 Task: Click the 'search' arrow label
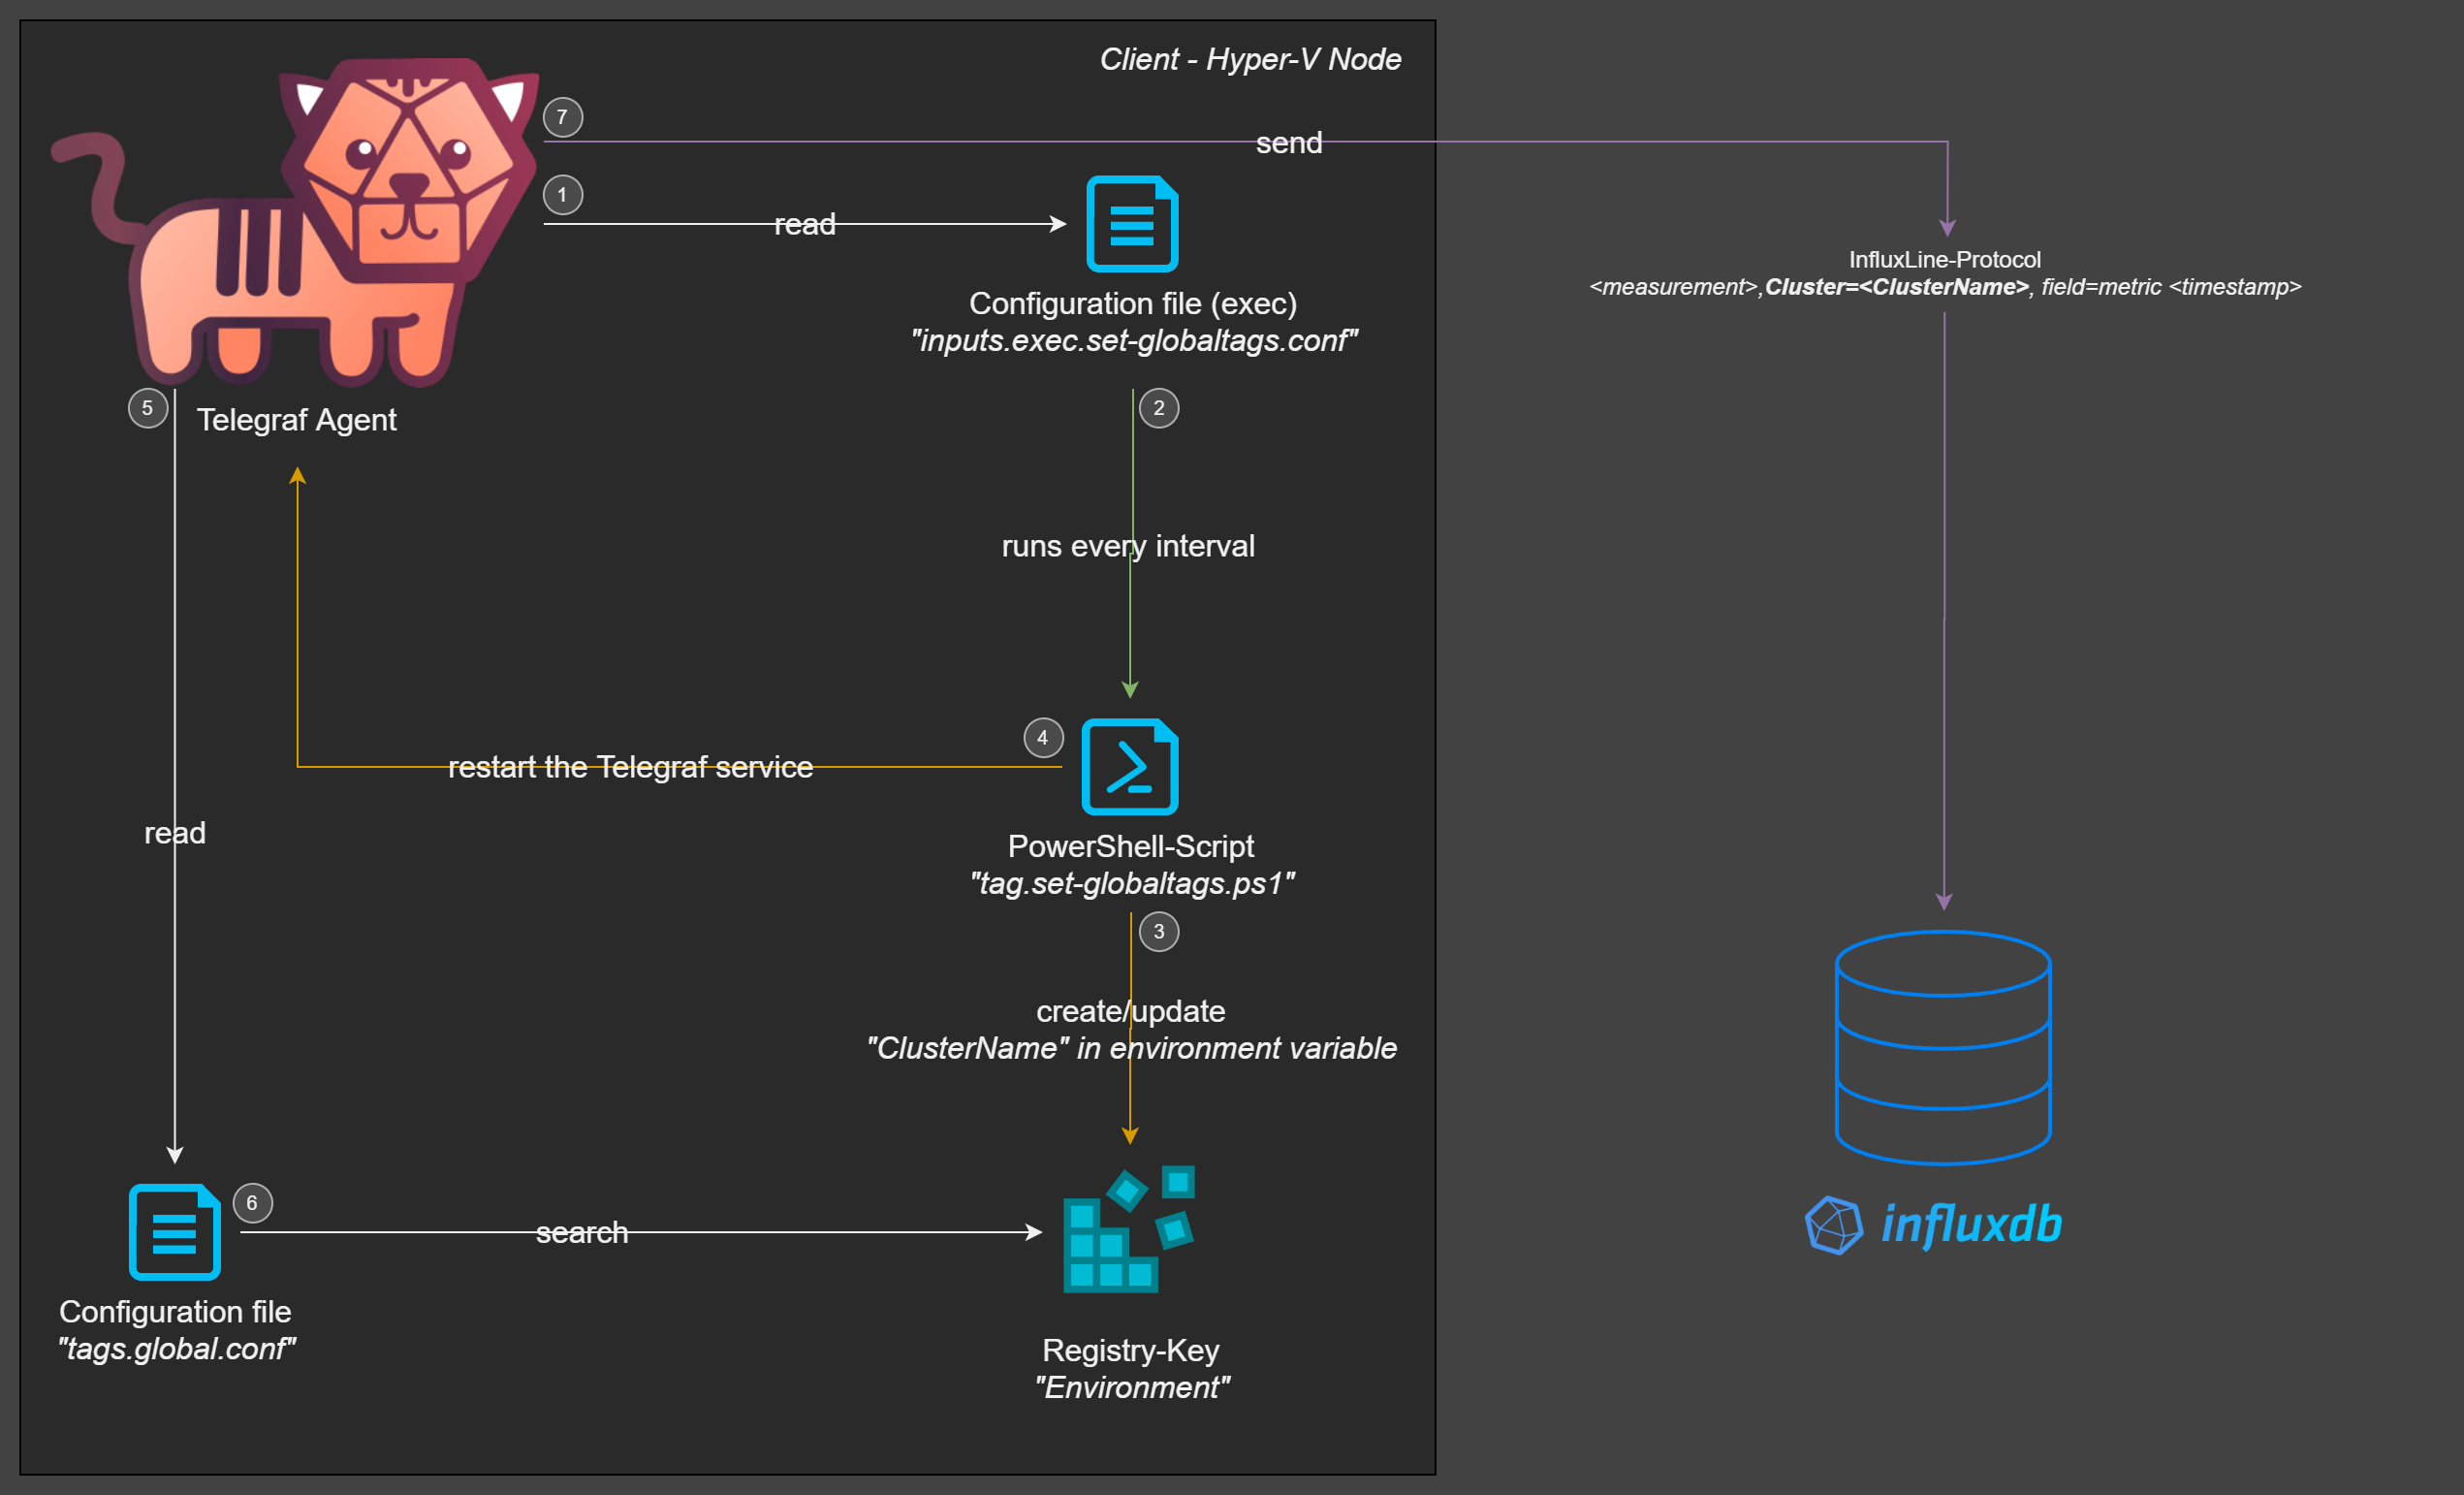(582, 1233)
